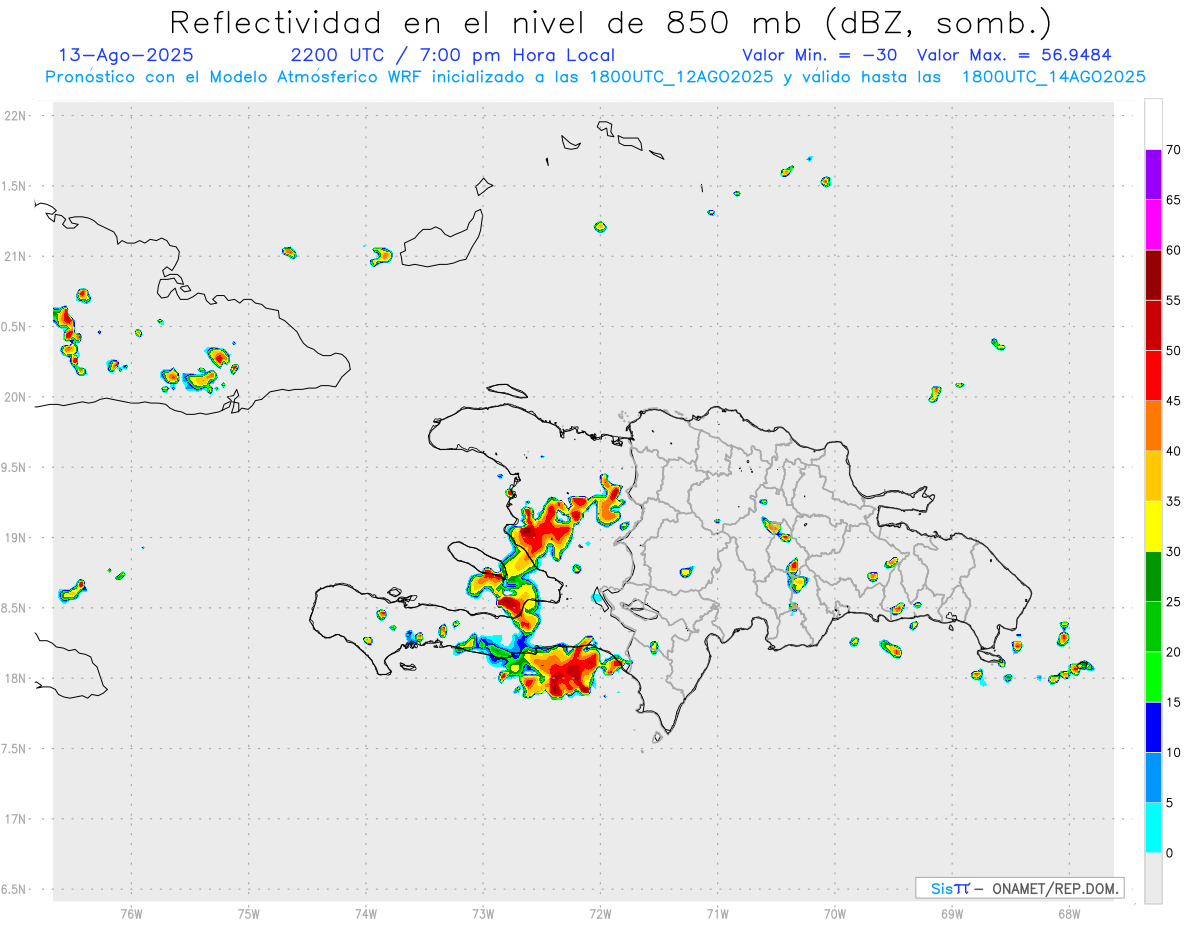Click the '68W' longitude label
The height and width of the screenshot is (927, 1200).
(1069, 913)
